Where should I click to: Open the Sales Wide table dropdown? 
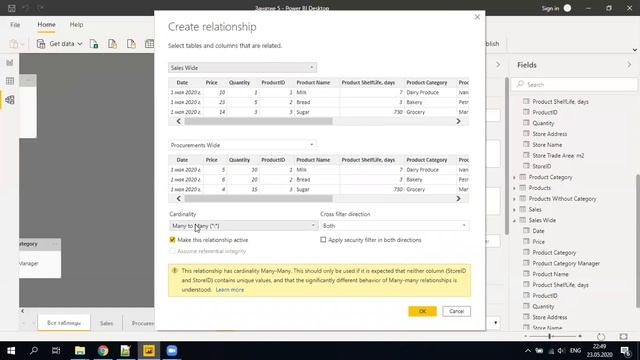click(242, 67)
